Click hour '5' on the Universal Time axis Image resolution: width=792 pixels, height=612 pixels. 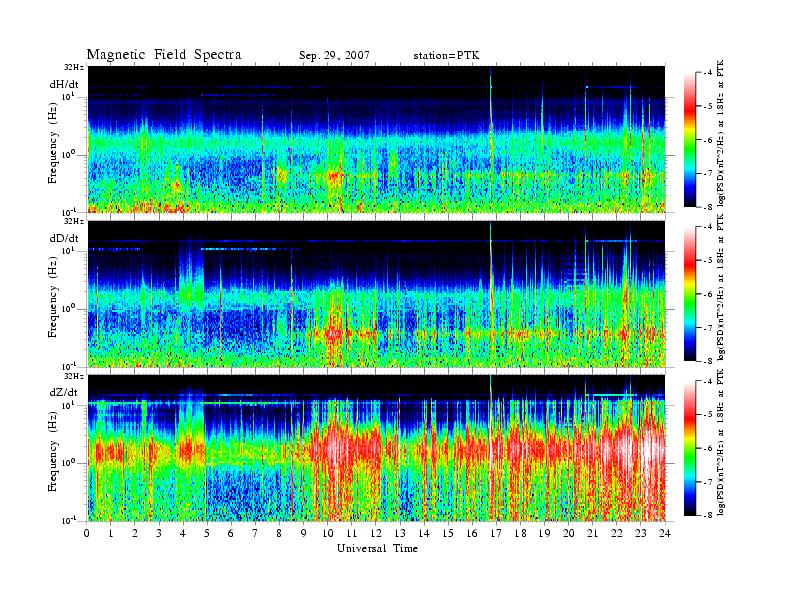tap(207, 533)
